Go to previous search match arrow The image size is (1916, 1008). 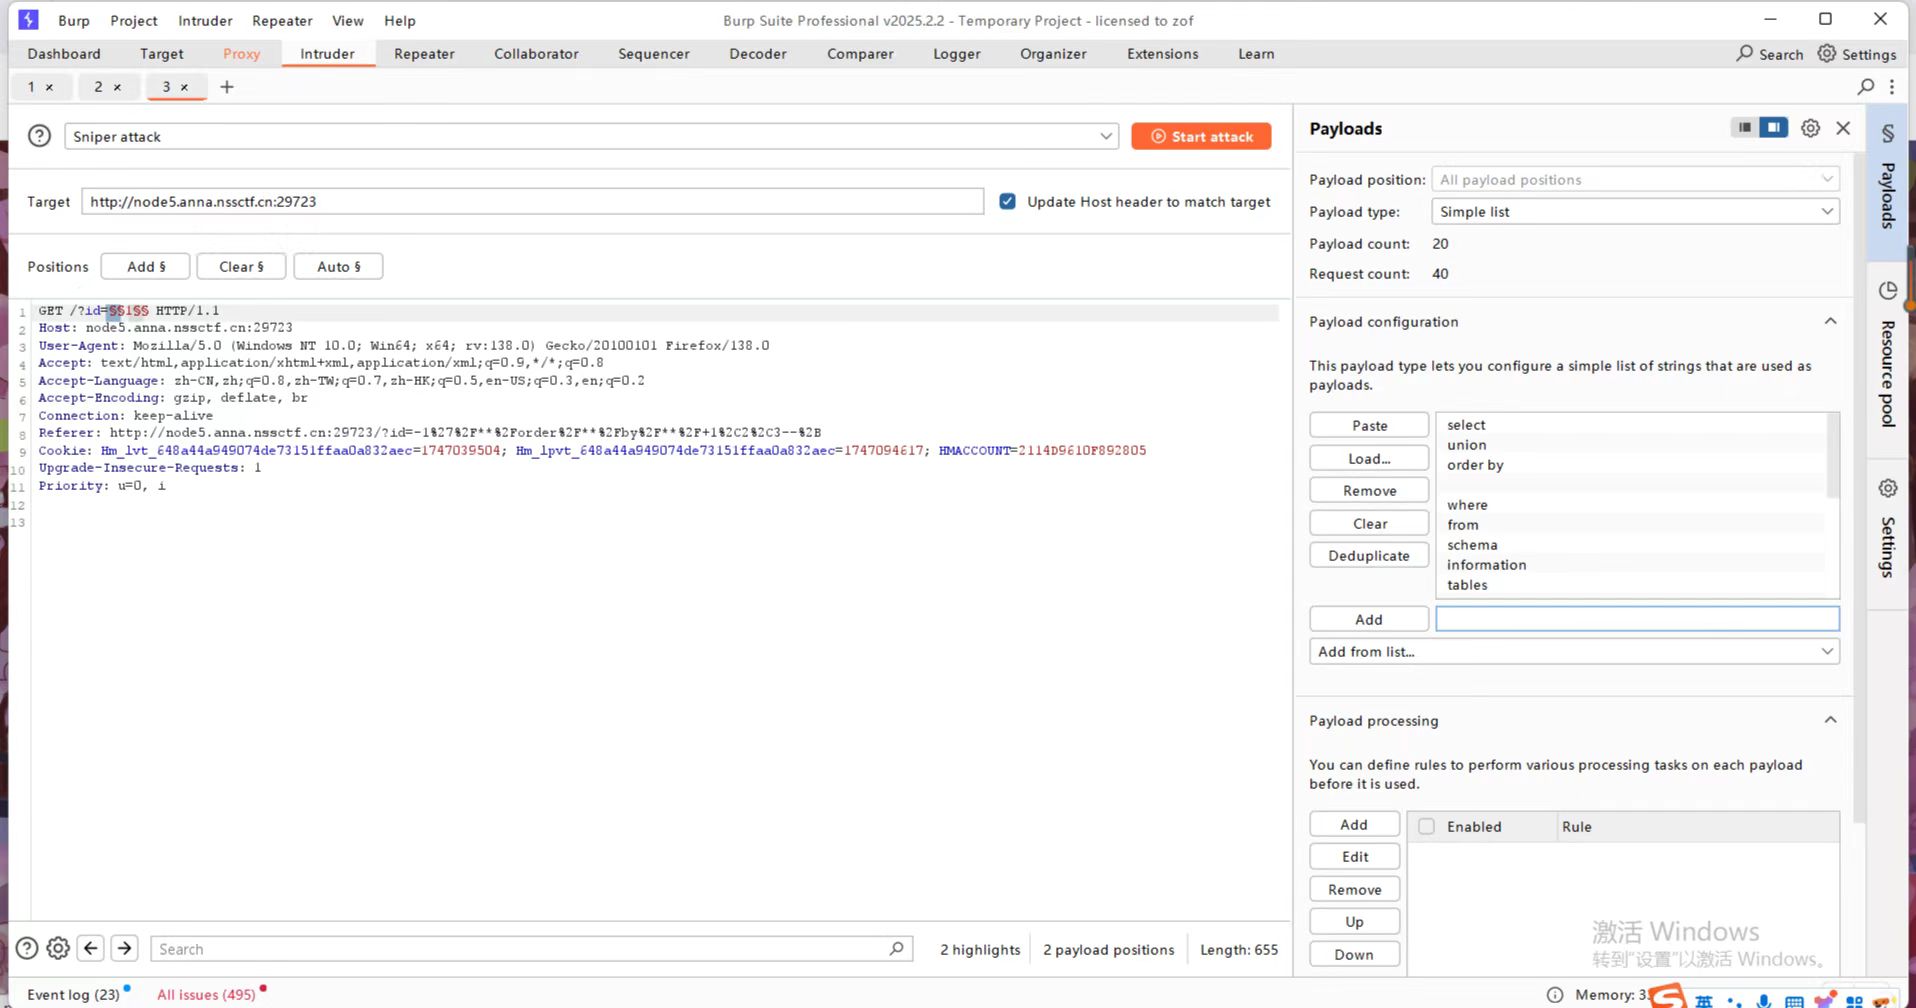(91, 948)
